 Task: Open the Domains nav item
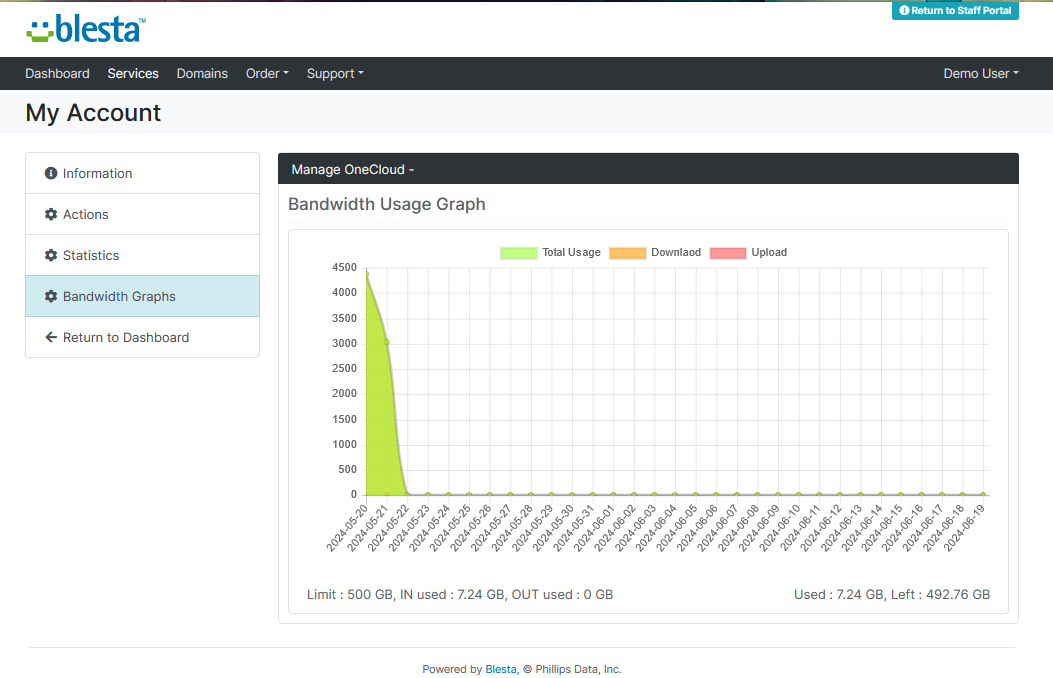(x=202, y=73)
